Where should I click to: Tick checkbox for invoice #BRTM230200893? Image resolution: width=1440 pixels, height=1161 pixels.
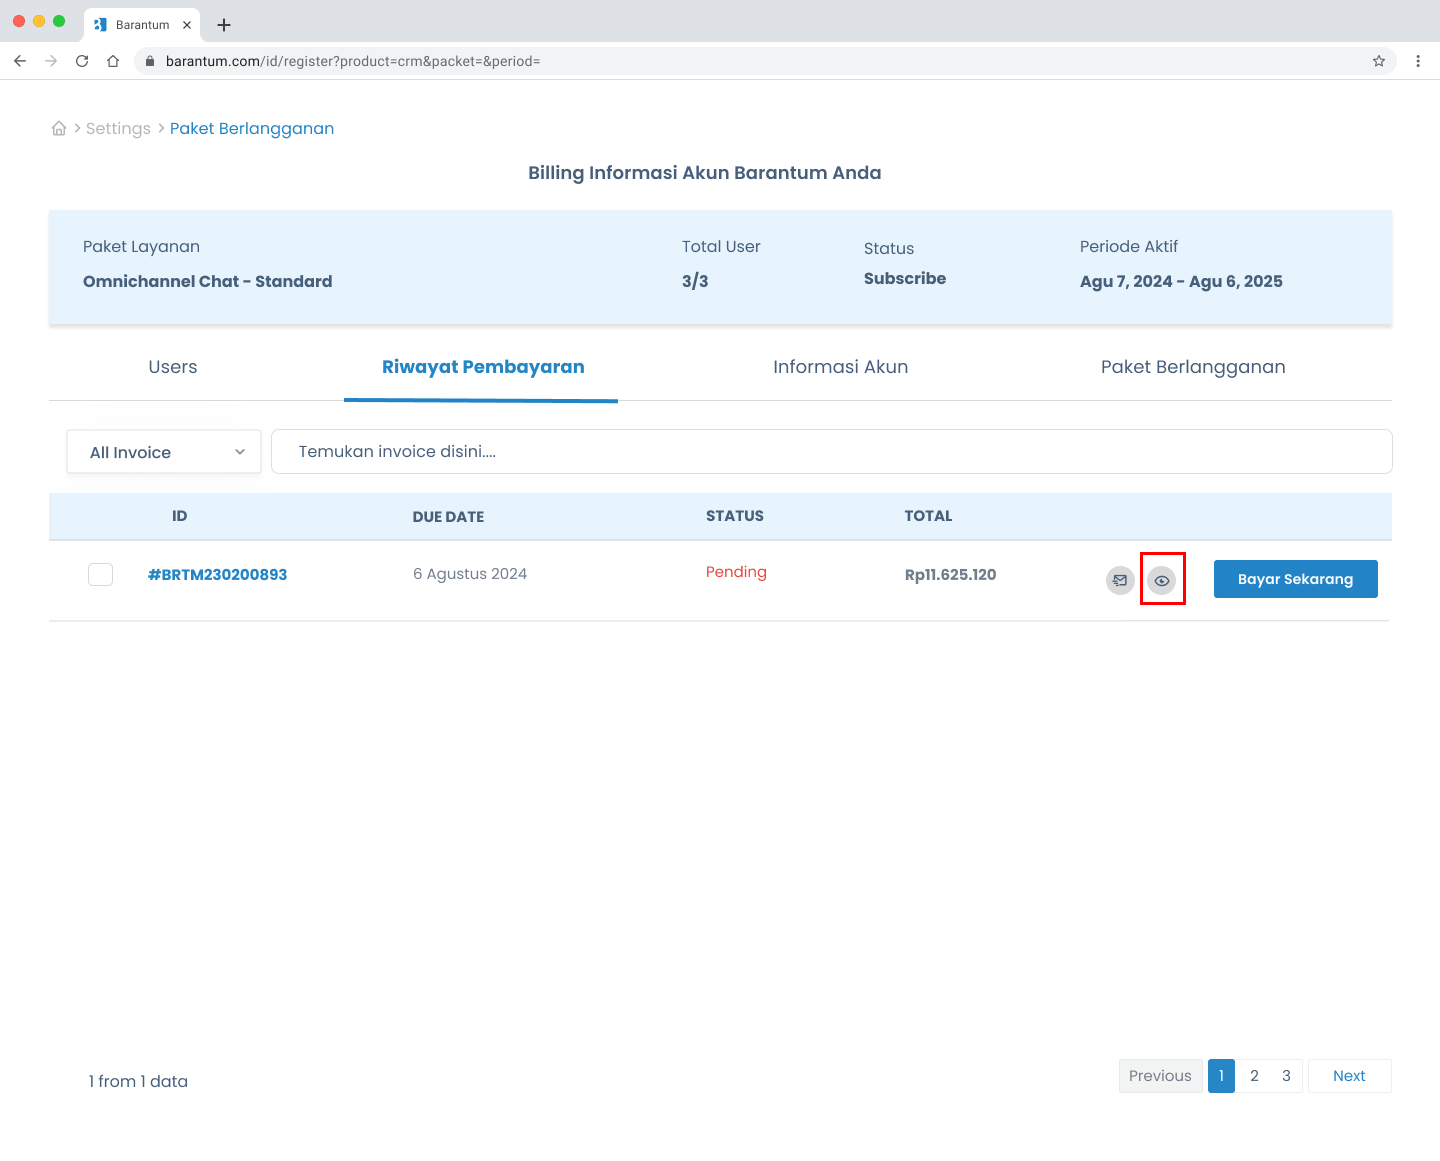(x=100, y=574)
